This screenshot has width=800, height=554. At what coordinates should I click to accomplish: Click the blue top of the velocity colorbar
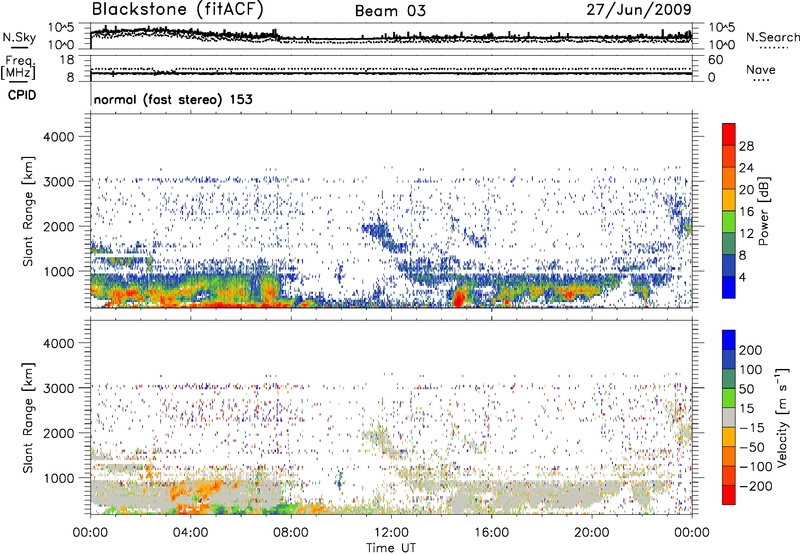tap(729, 340)
